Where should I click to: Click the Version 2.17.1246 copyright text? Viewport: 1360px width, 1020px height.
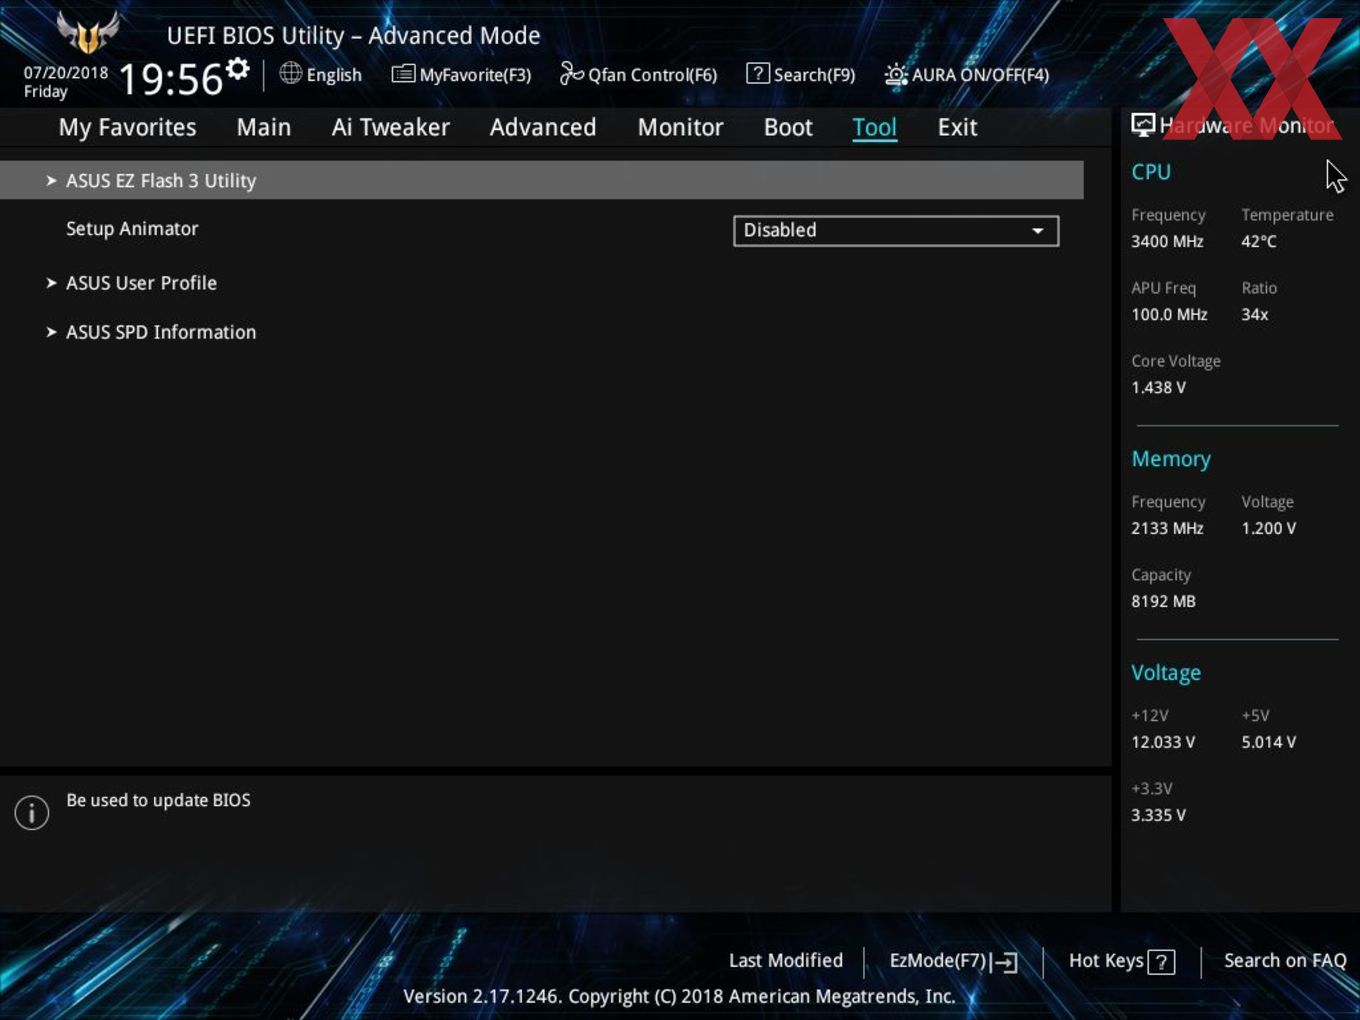pos(679,996)
